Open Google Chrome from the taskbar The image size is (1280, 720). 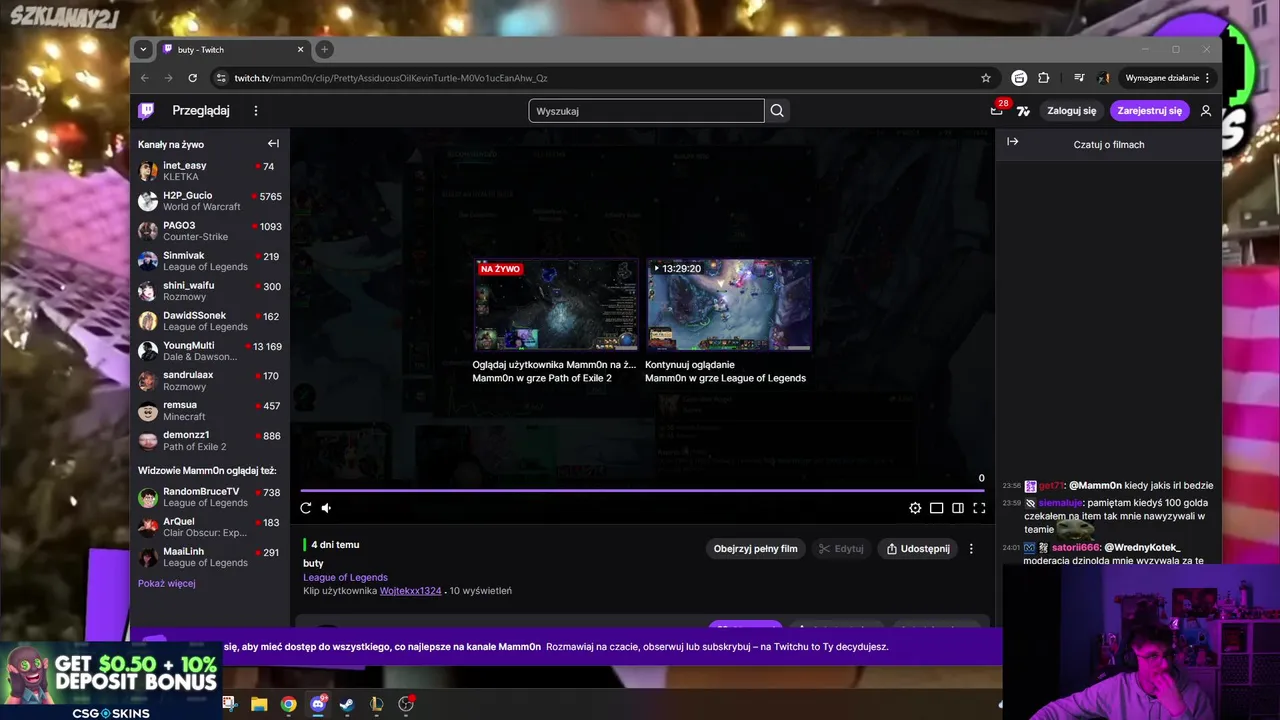tap(288, 704)
